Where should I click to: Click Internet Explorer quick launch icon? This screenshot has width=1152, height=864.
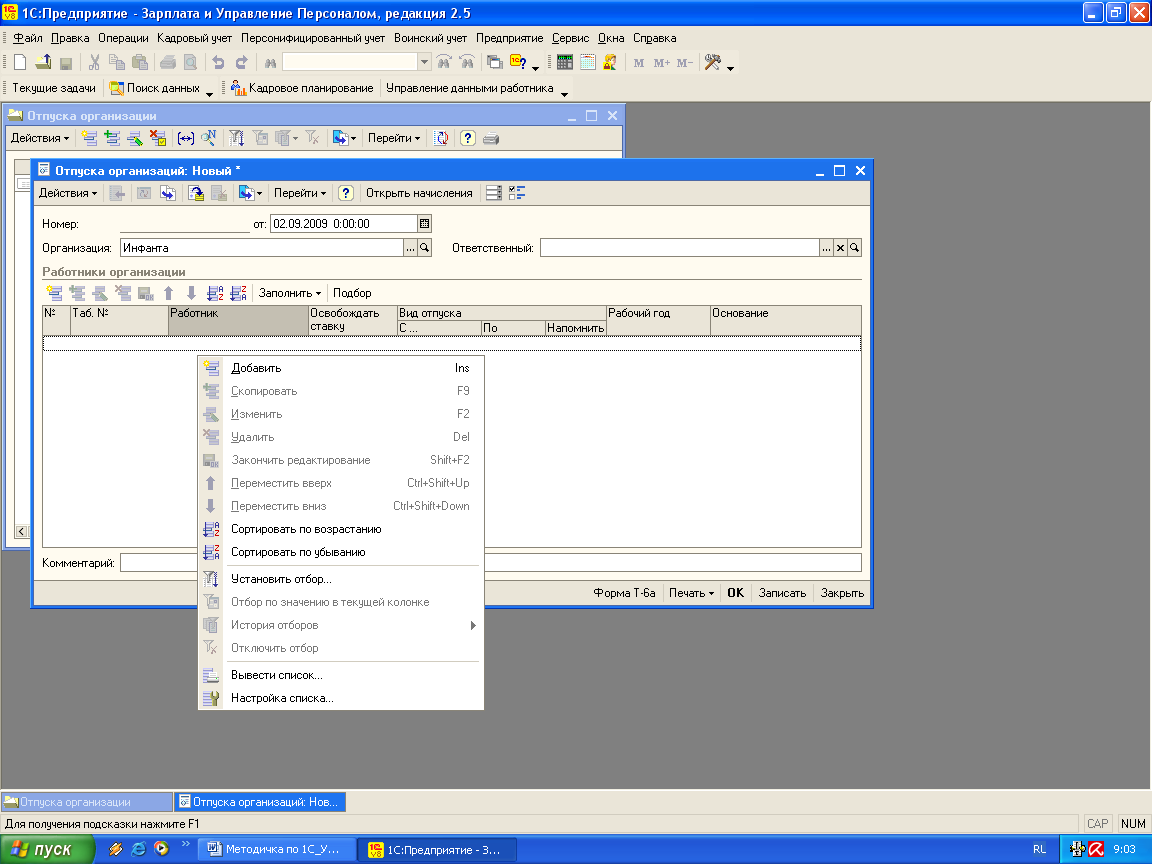(x=138, y=849)
